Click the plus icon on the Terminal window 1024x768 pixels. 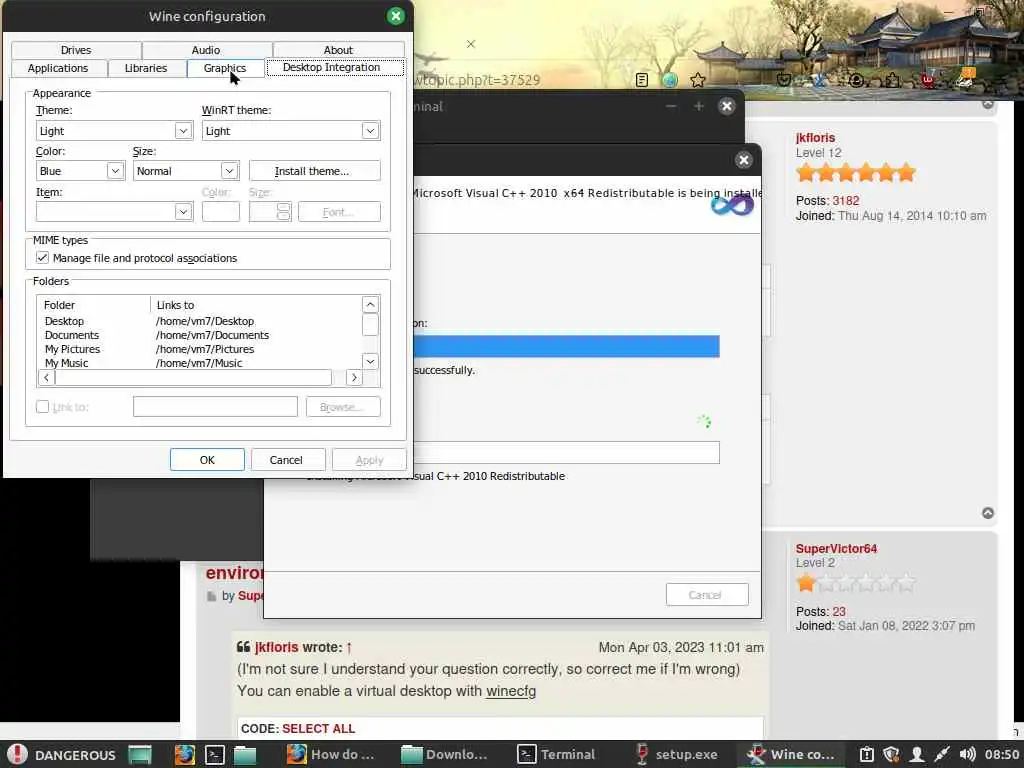[x=699, y=106]
